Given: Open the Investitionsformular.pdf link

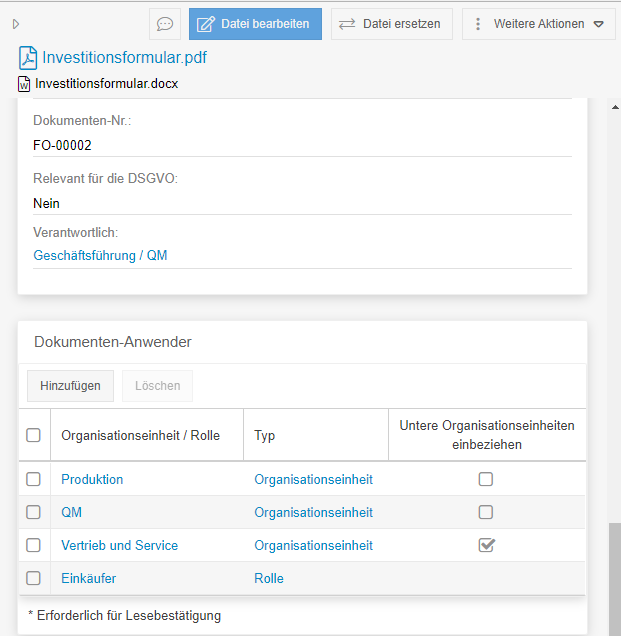Looking at the screenshot, I should pos(124,57).
